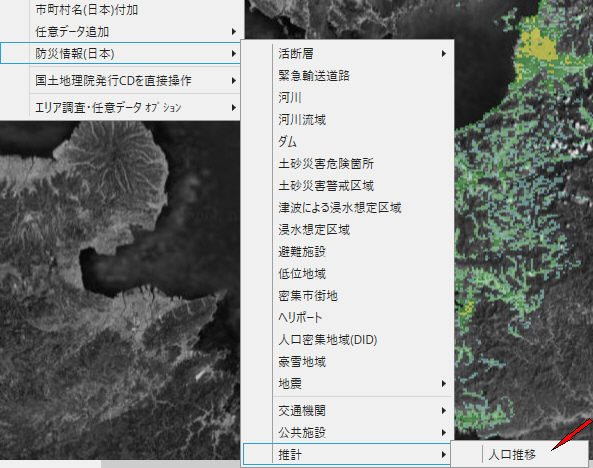Click the horizontal scrollbar at the bottom

120,464
